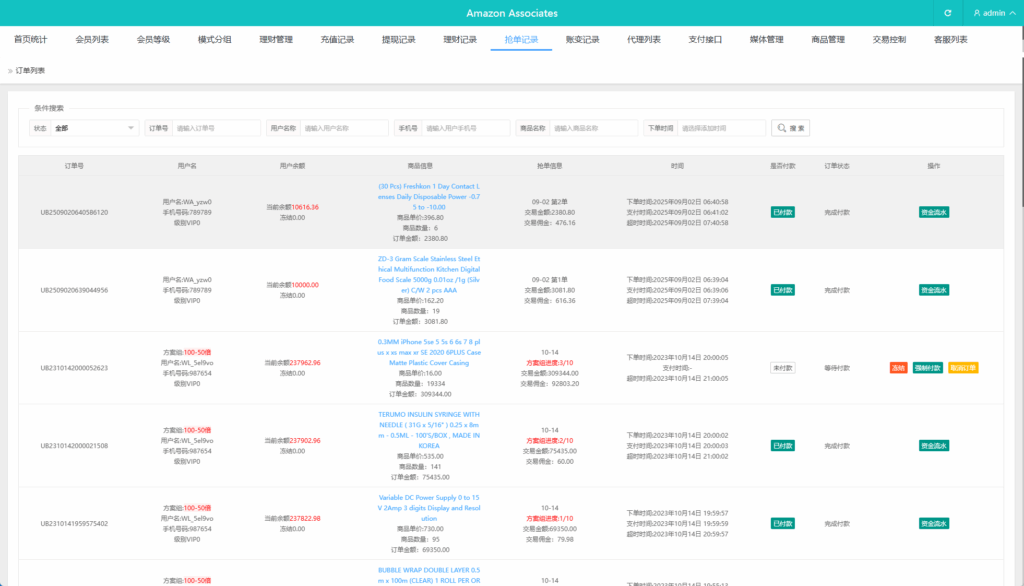
Task: Expand the admin account dropdown arrow
Action: click(x=1013, y=13)
